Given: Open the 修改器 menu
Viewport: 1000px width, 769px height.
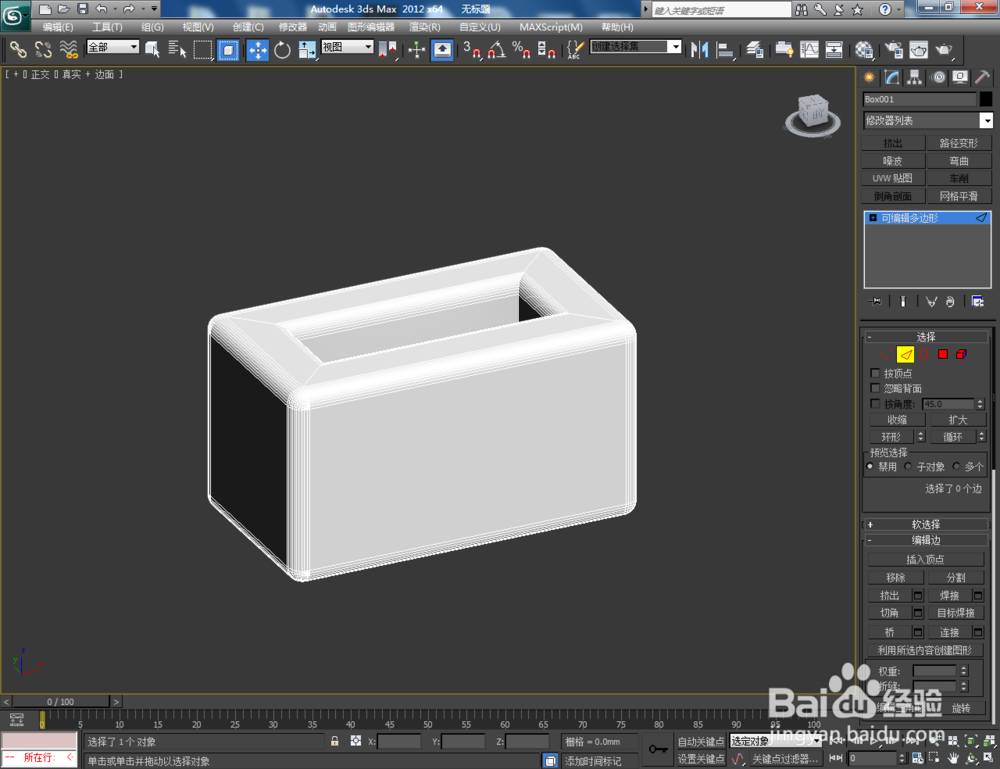Looking at the screenshot, I should coord(293,27).
